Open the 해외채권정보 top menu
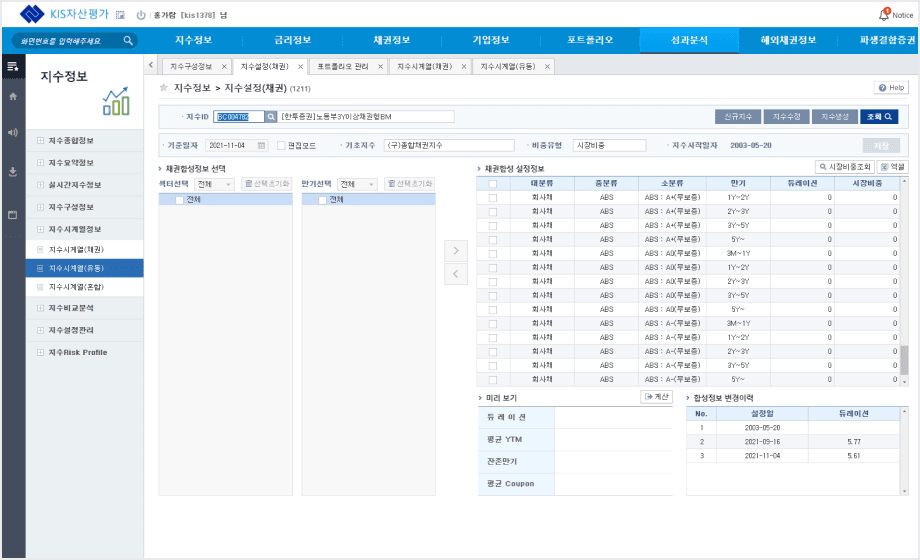The image size is (920, 560). tap(788, 41)
